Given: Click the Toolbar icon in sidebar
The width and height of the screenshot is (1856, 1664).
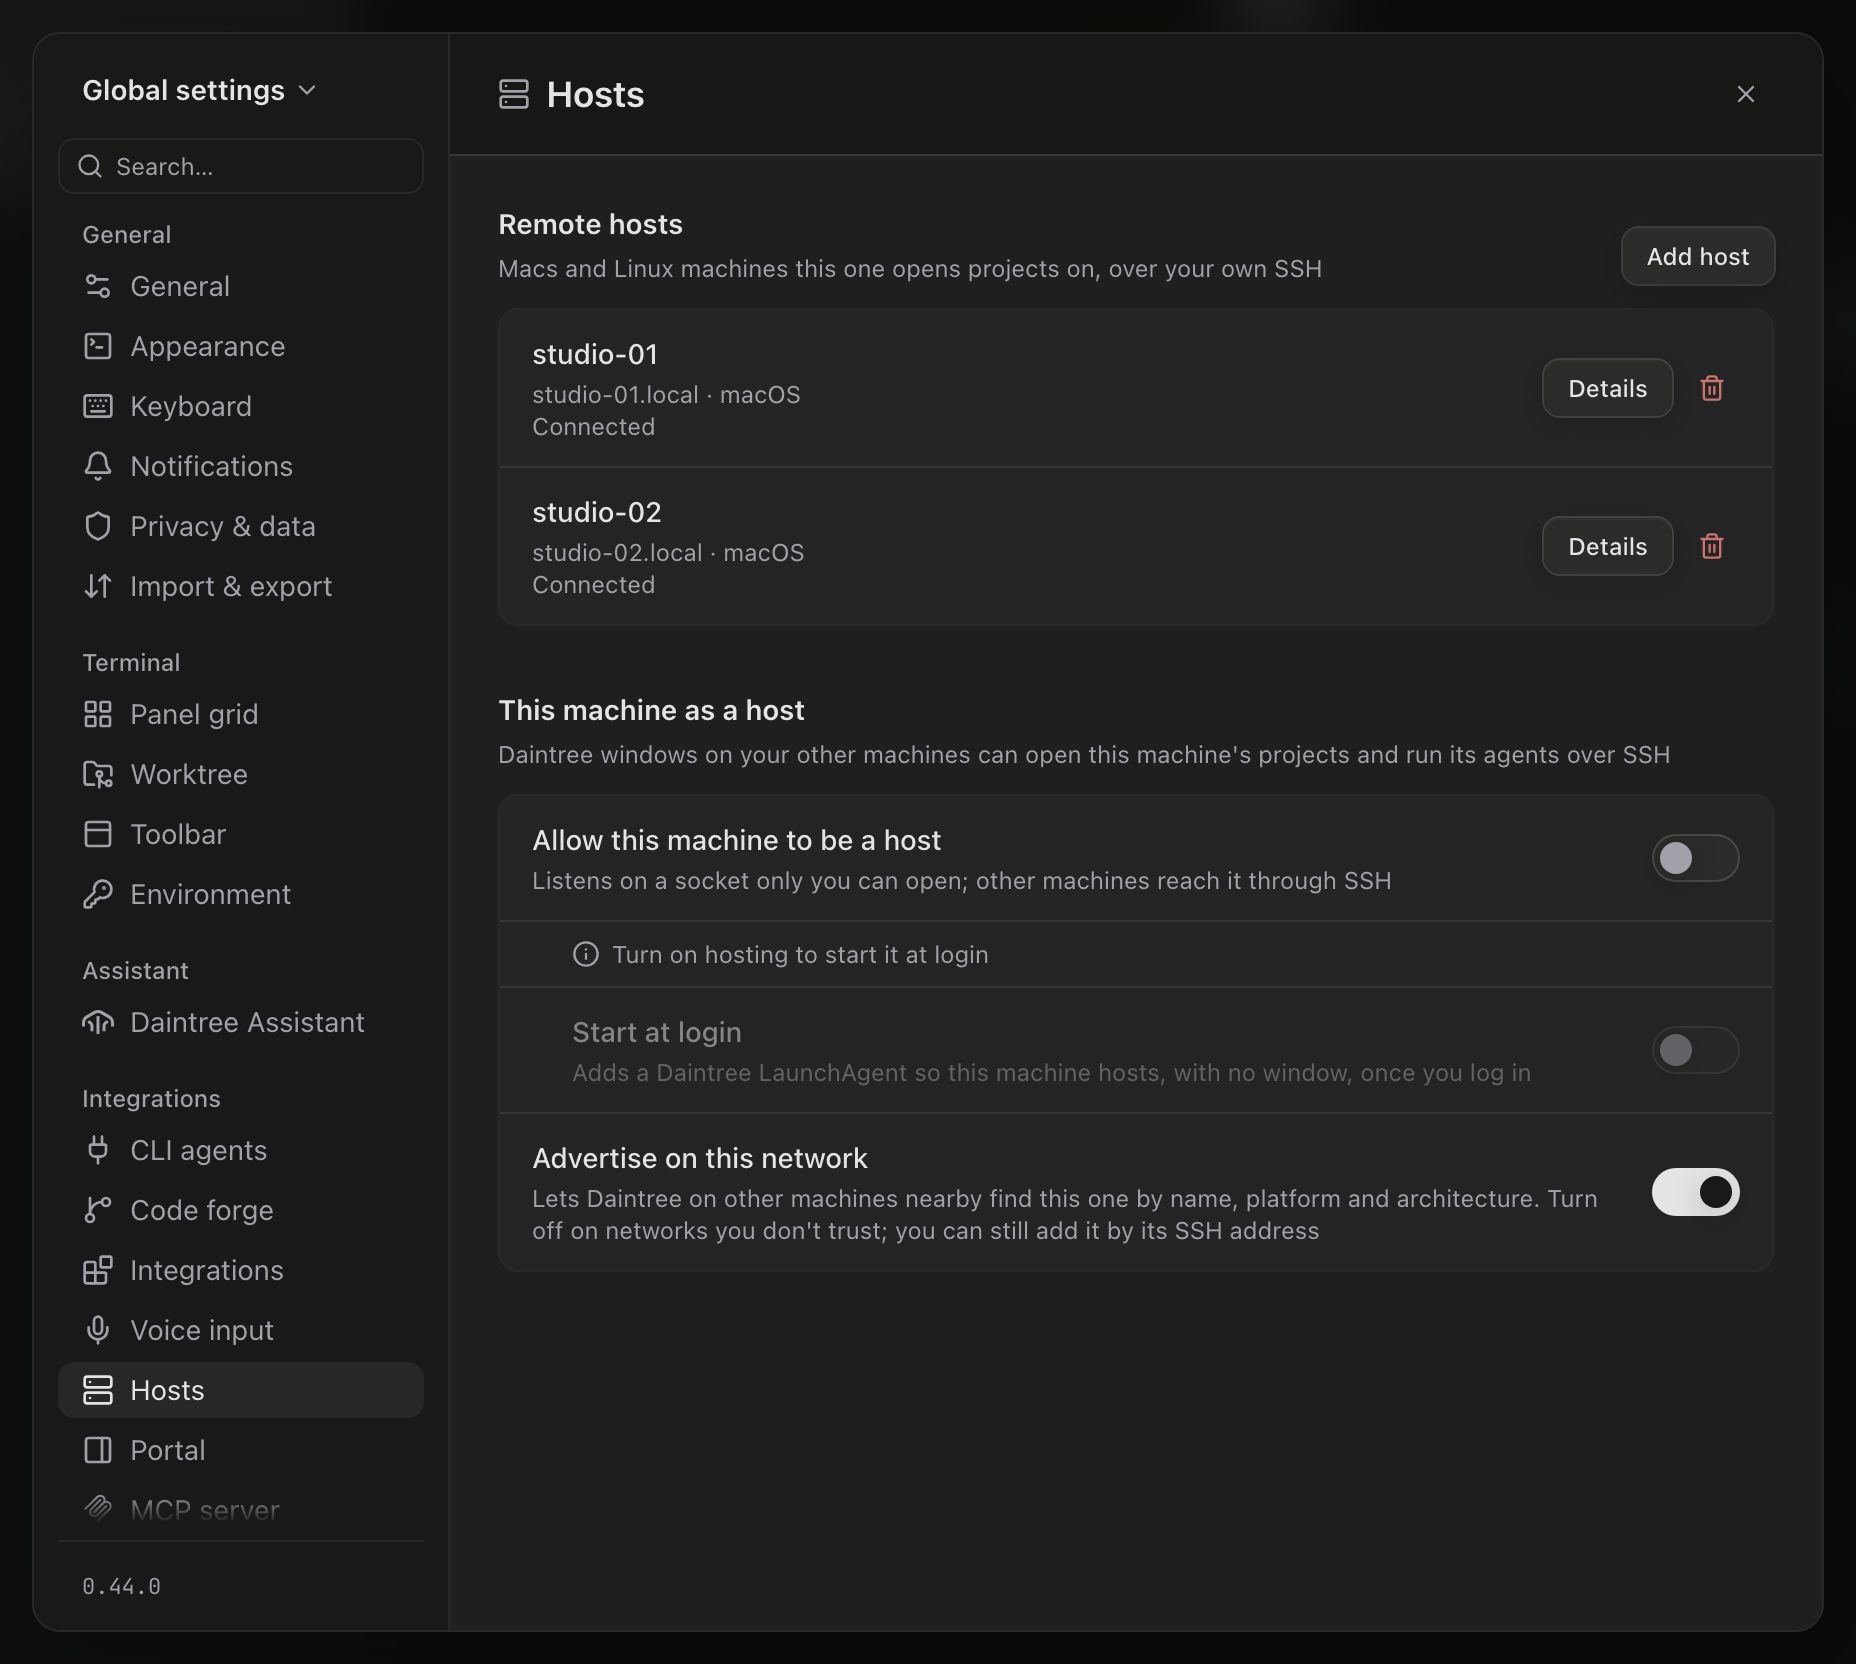Looking at the screenshot, I should click(x=97, y=834).
